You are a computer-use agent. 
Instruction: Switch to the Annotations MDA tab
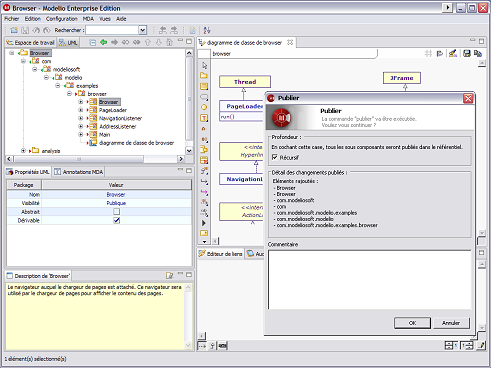(79, 172)
